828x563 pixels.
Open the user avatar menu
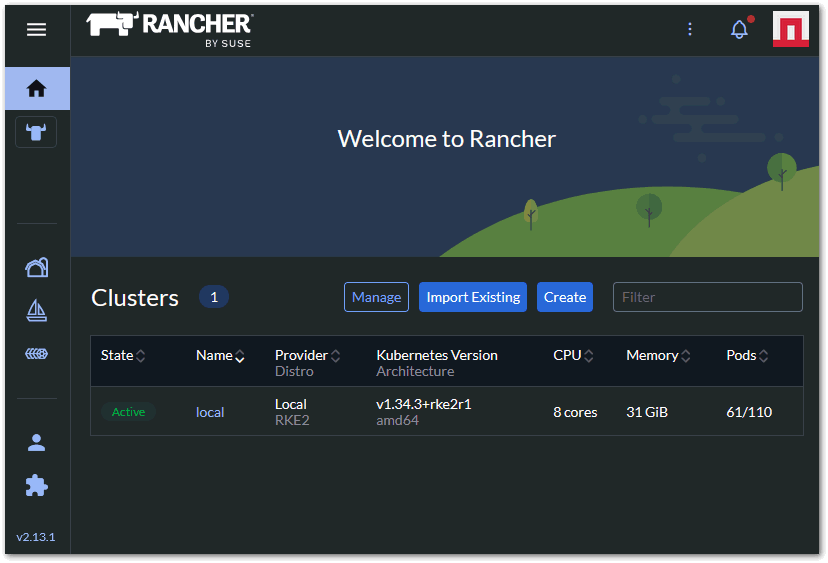[791, 29]
